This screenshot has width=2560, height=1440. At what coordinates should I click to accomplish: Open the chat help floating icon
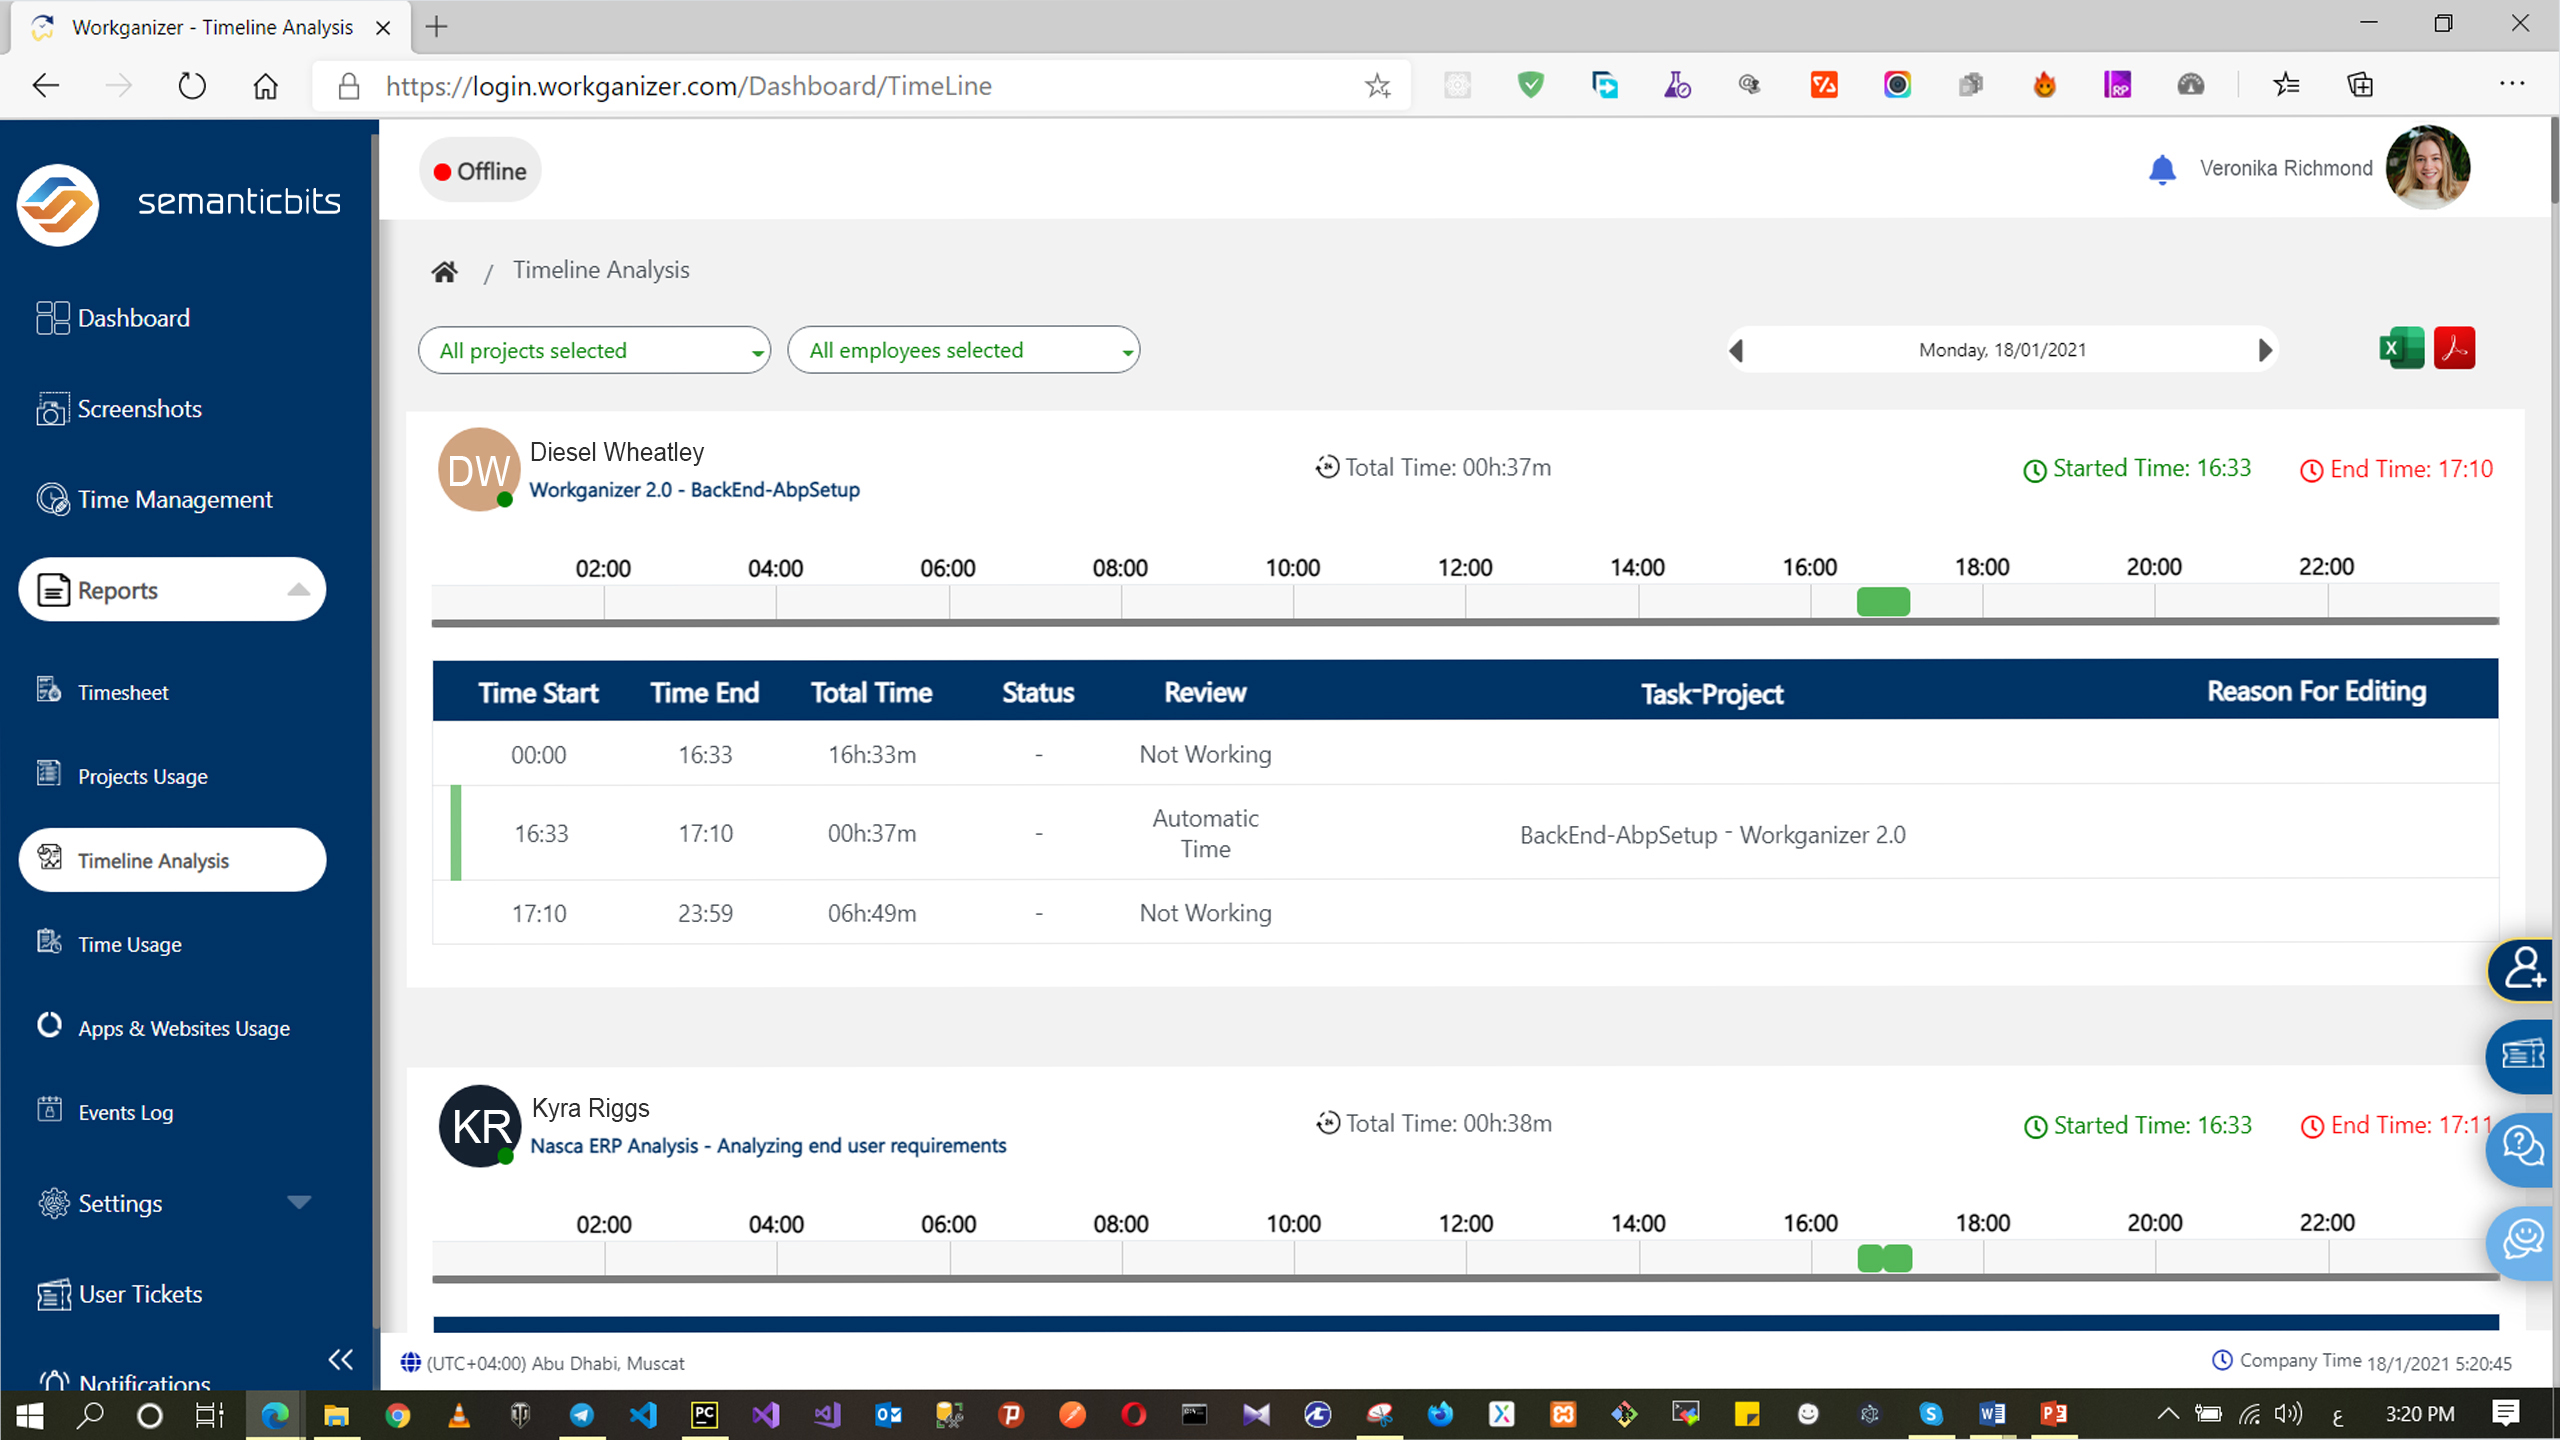coord(2522,1147)
